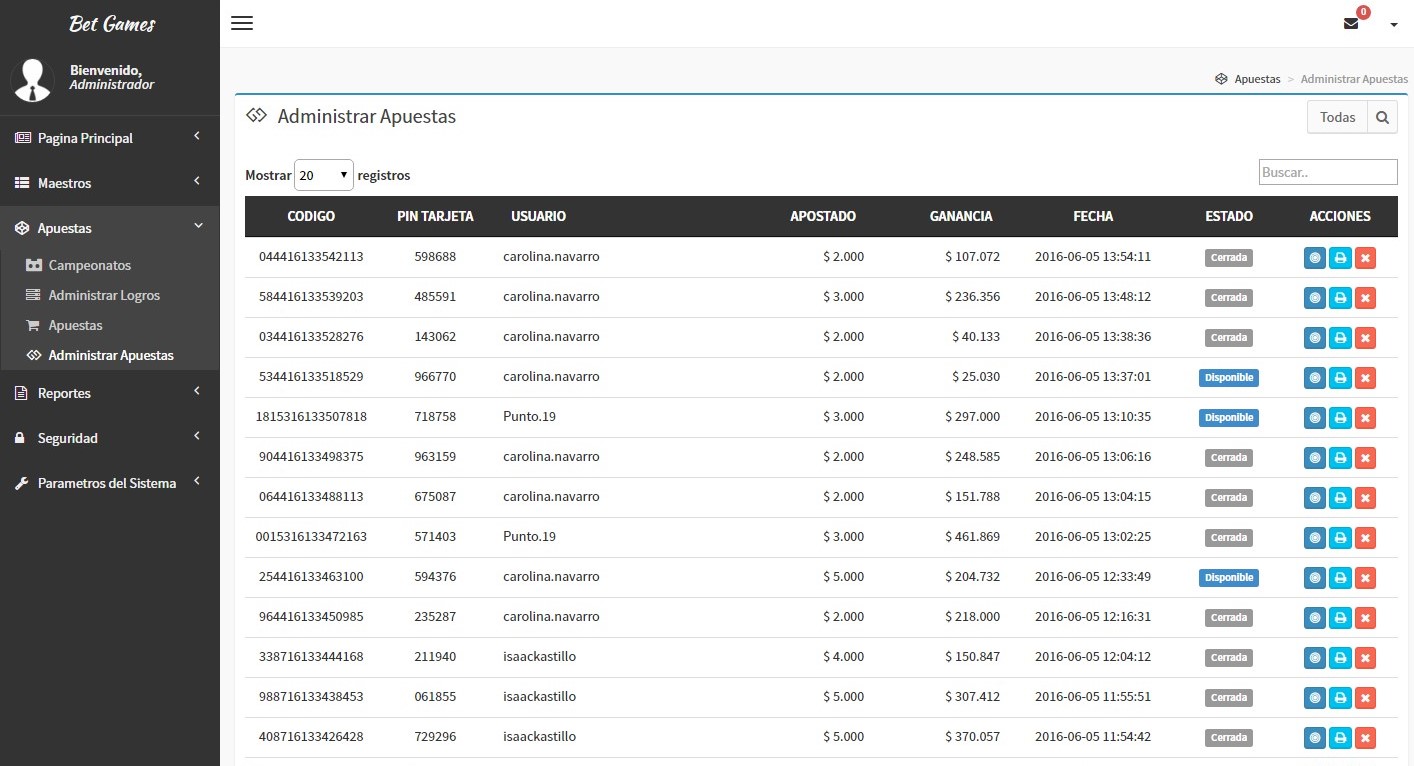Click the Todas filter button
Viewport: 1414px width, 766px height.
pos(1337,118)
